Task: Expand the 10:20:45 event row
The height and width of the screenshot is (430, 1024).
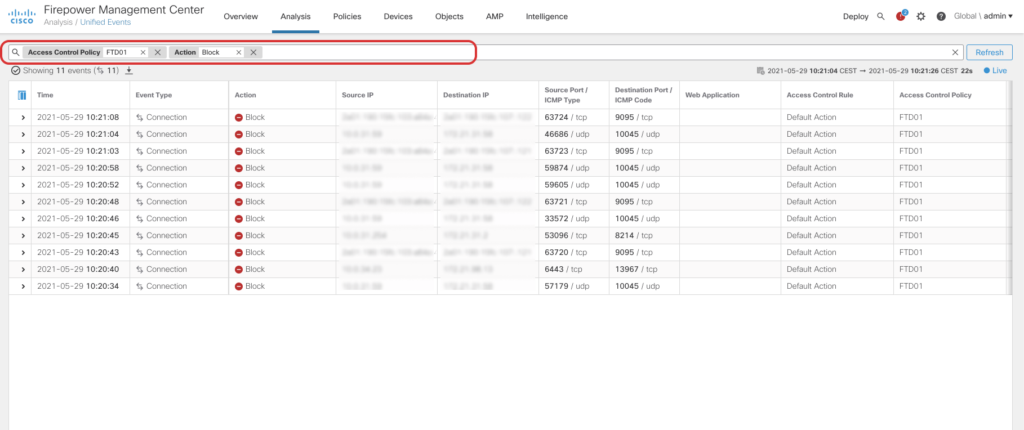Action: (x=23, y=235)
